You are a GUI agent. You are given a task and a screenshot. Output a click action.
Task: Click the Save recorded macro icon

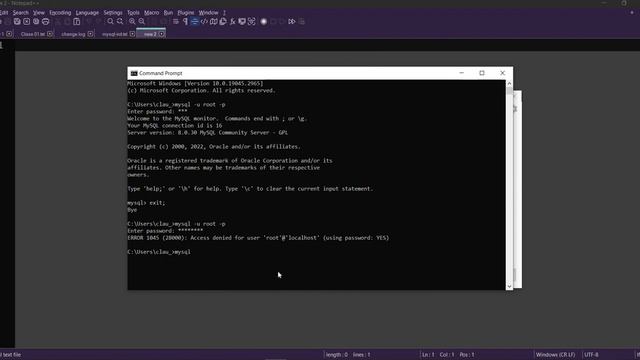[302, 22]
